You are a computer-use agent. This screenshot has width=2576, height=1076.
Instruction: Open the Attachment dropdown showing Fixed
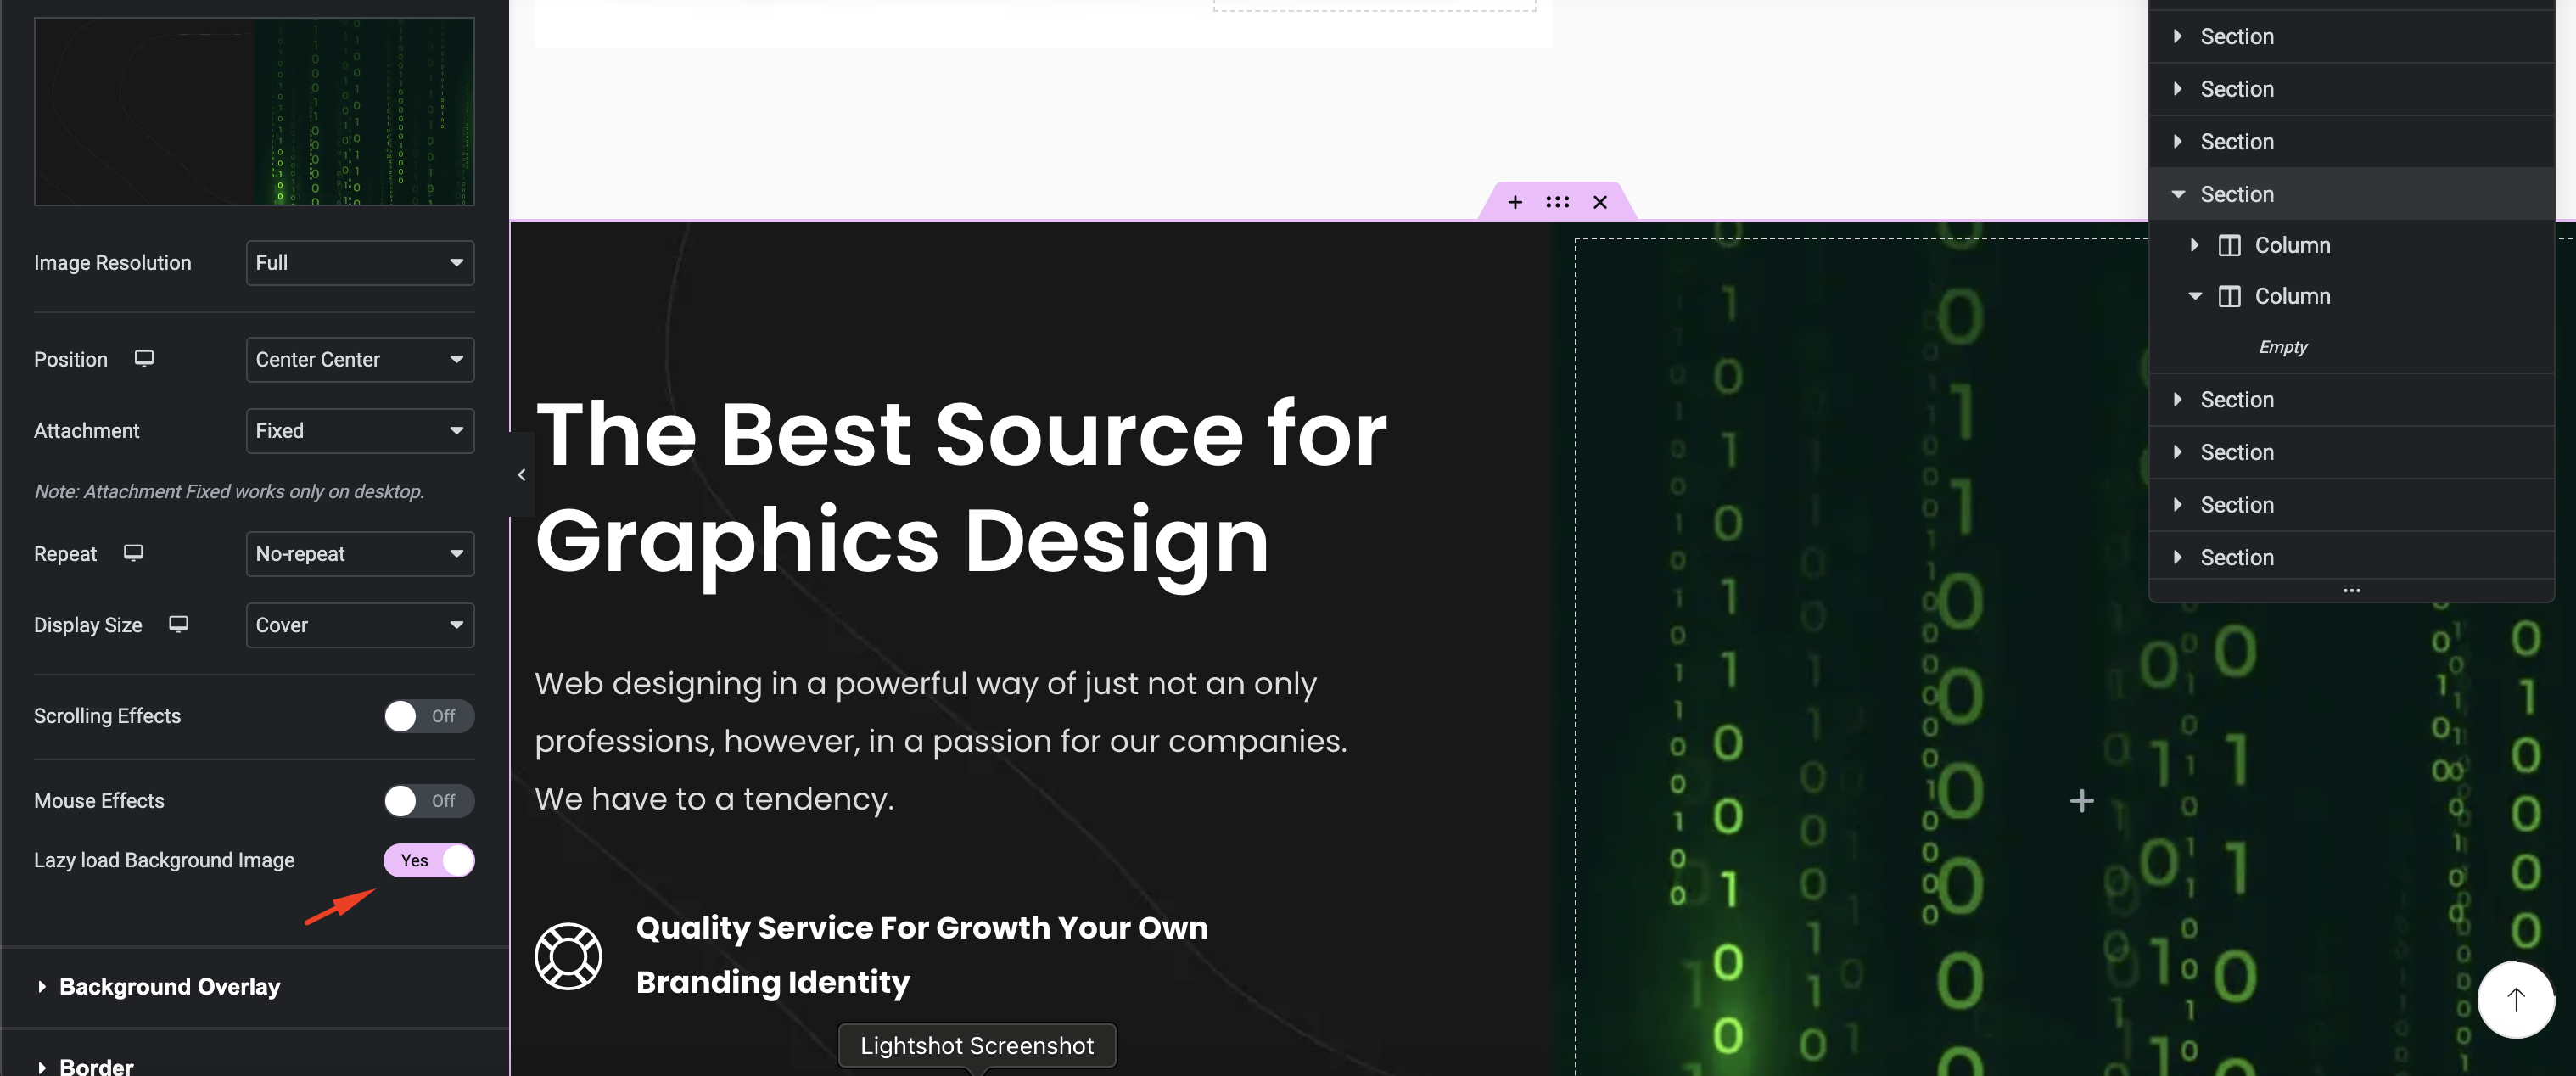[360, 430]
